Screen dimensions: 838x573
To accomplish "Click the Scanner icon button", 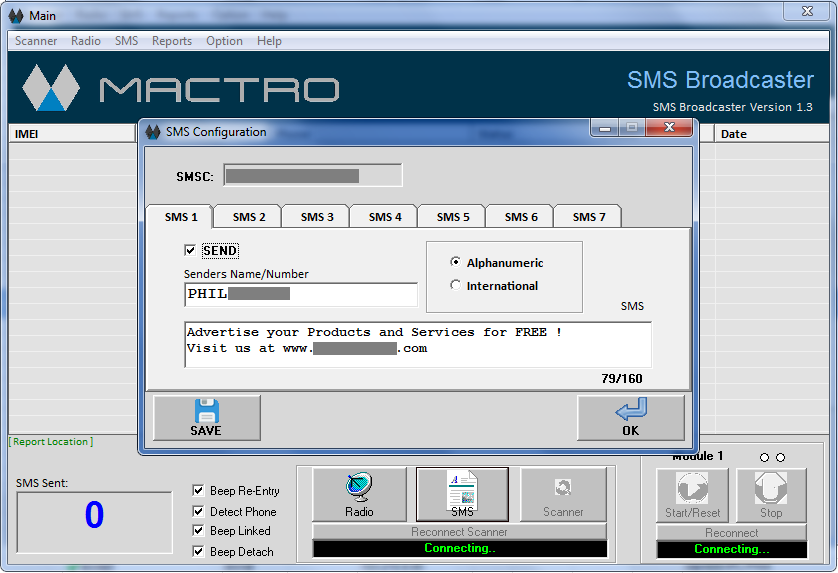I will [x=563, y=494].
